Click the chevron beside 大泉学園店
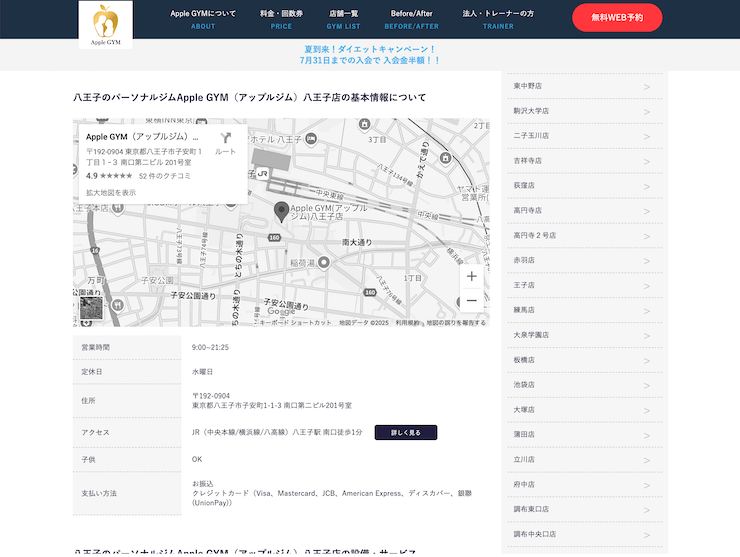The image size is (740, 557). [x=647, y=336]
